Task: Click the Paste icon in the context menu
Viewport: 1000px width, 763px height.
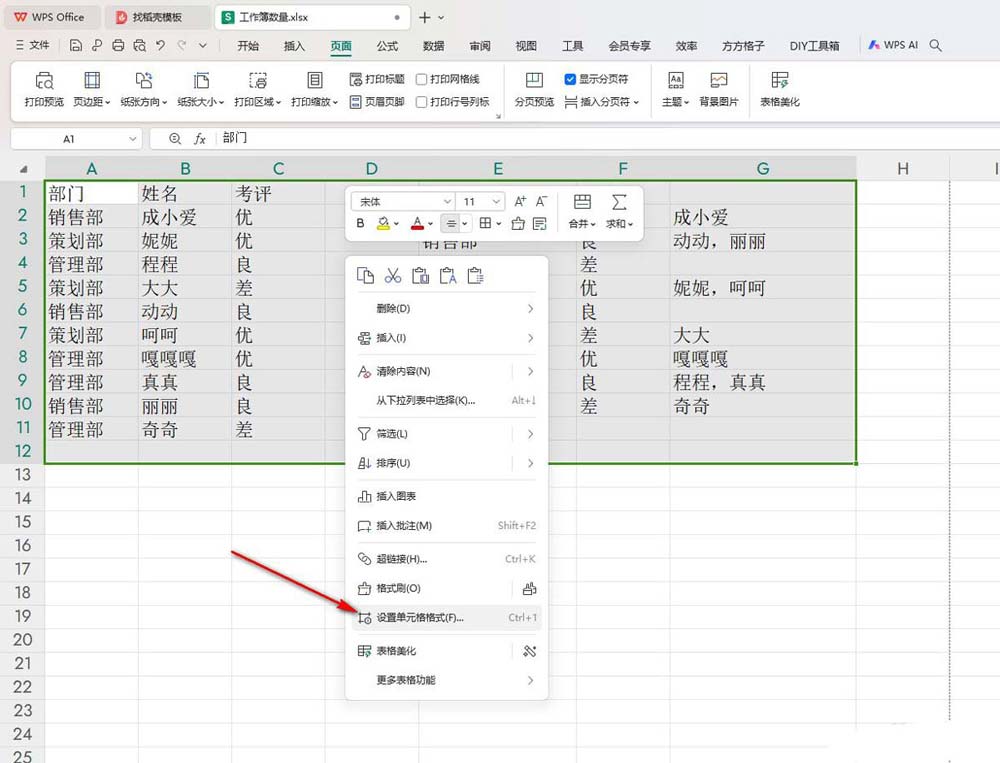Action: [x=420, y=276]
